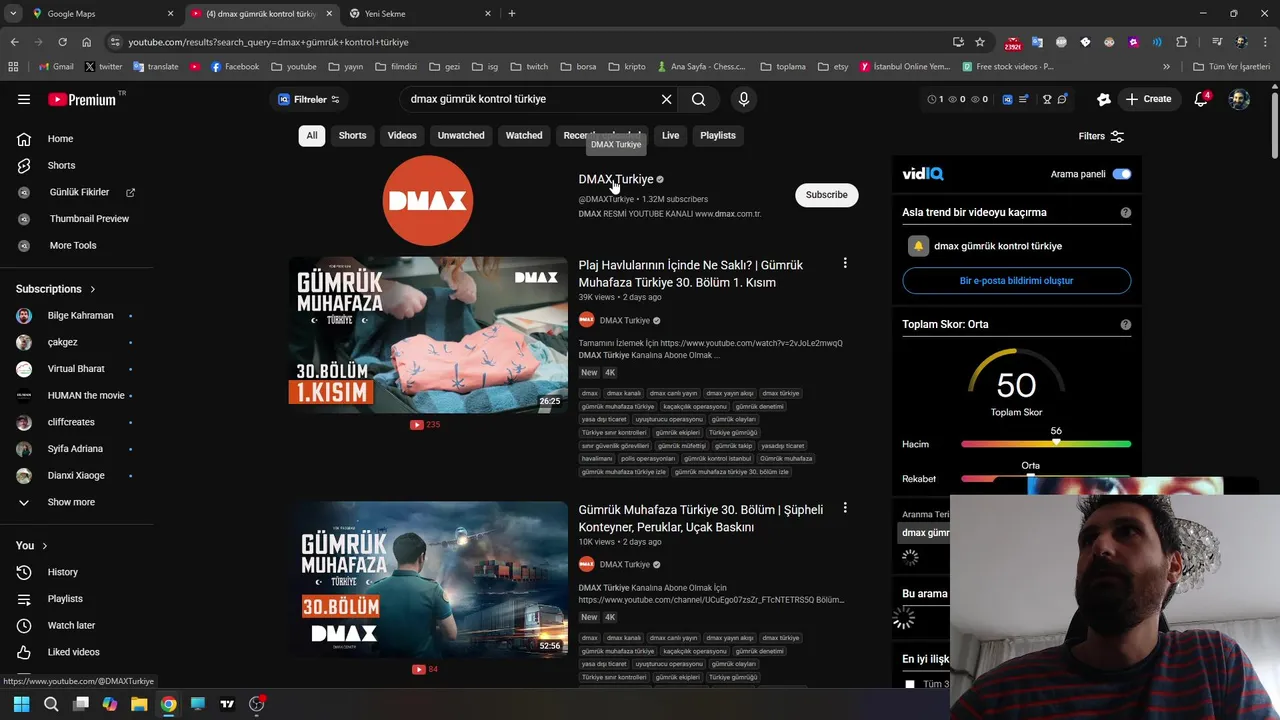Image resolution: width=1280 pixels, height=720 pixels.
Task: Open History in the sidebar
Action: pos(76,572)
